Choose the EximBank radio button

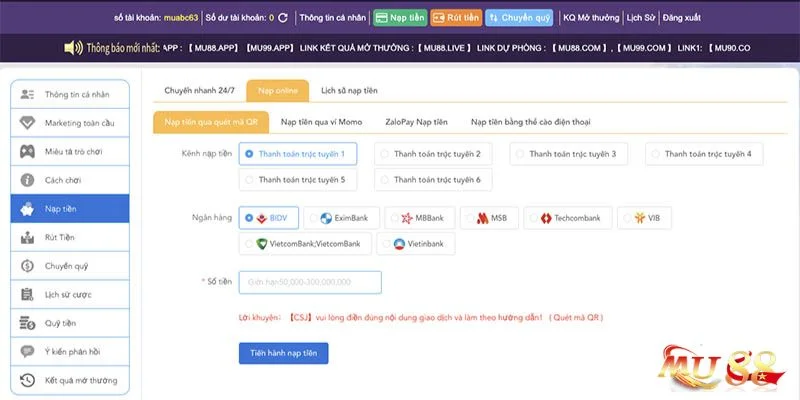pyautogui.click(x=313, y=218)
